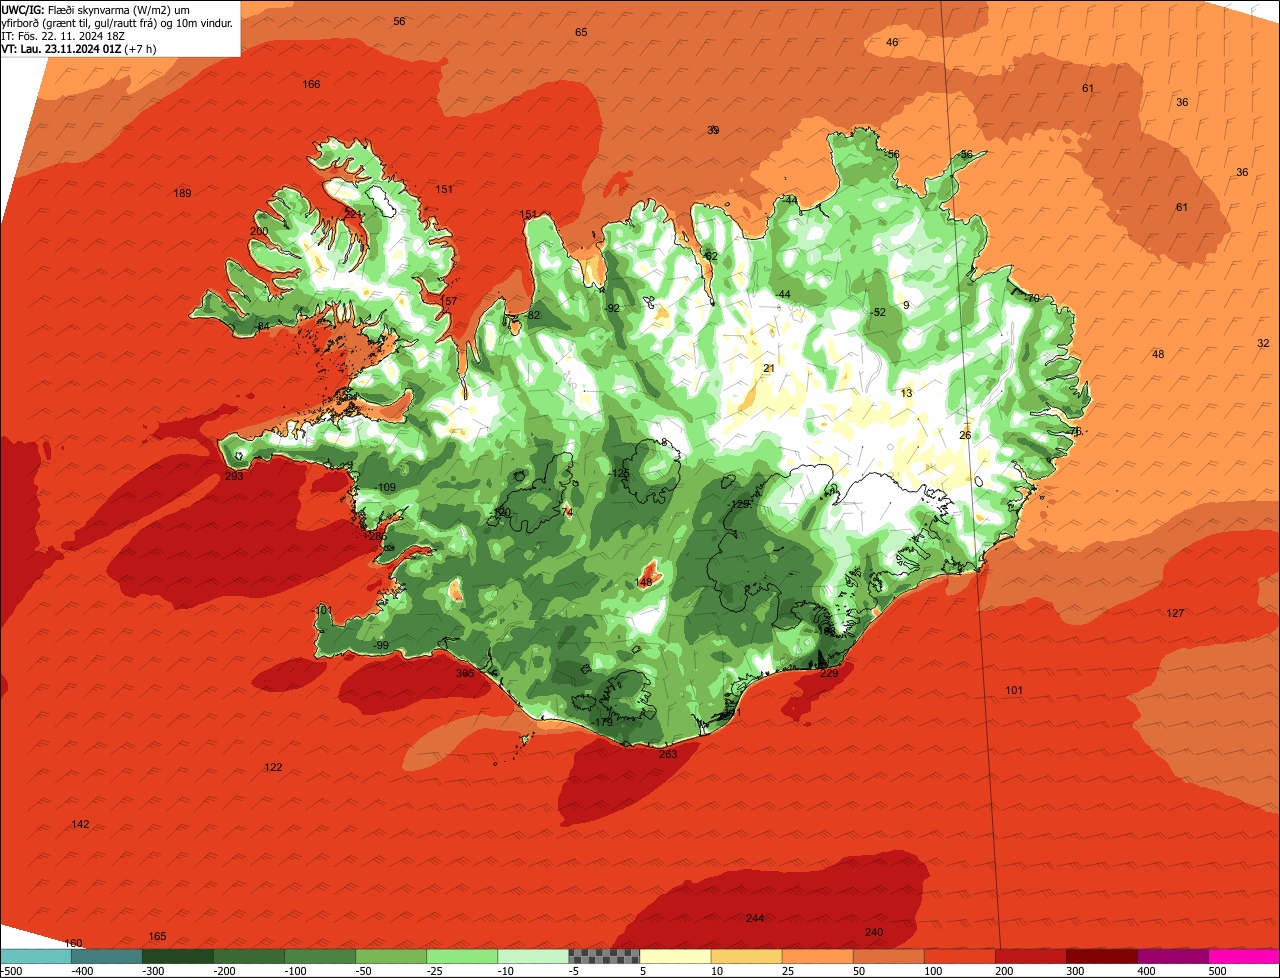The height and width of the screenshot is (978, 1280).
Task: Click the light teal legend swatch between -500 and -400
Action: (x=35, y=956)
